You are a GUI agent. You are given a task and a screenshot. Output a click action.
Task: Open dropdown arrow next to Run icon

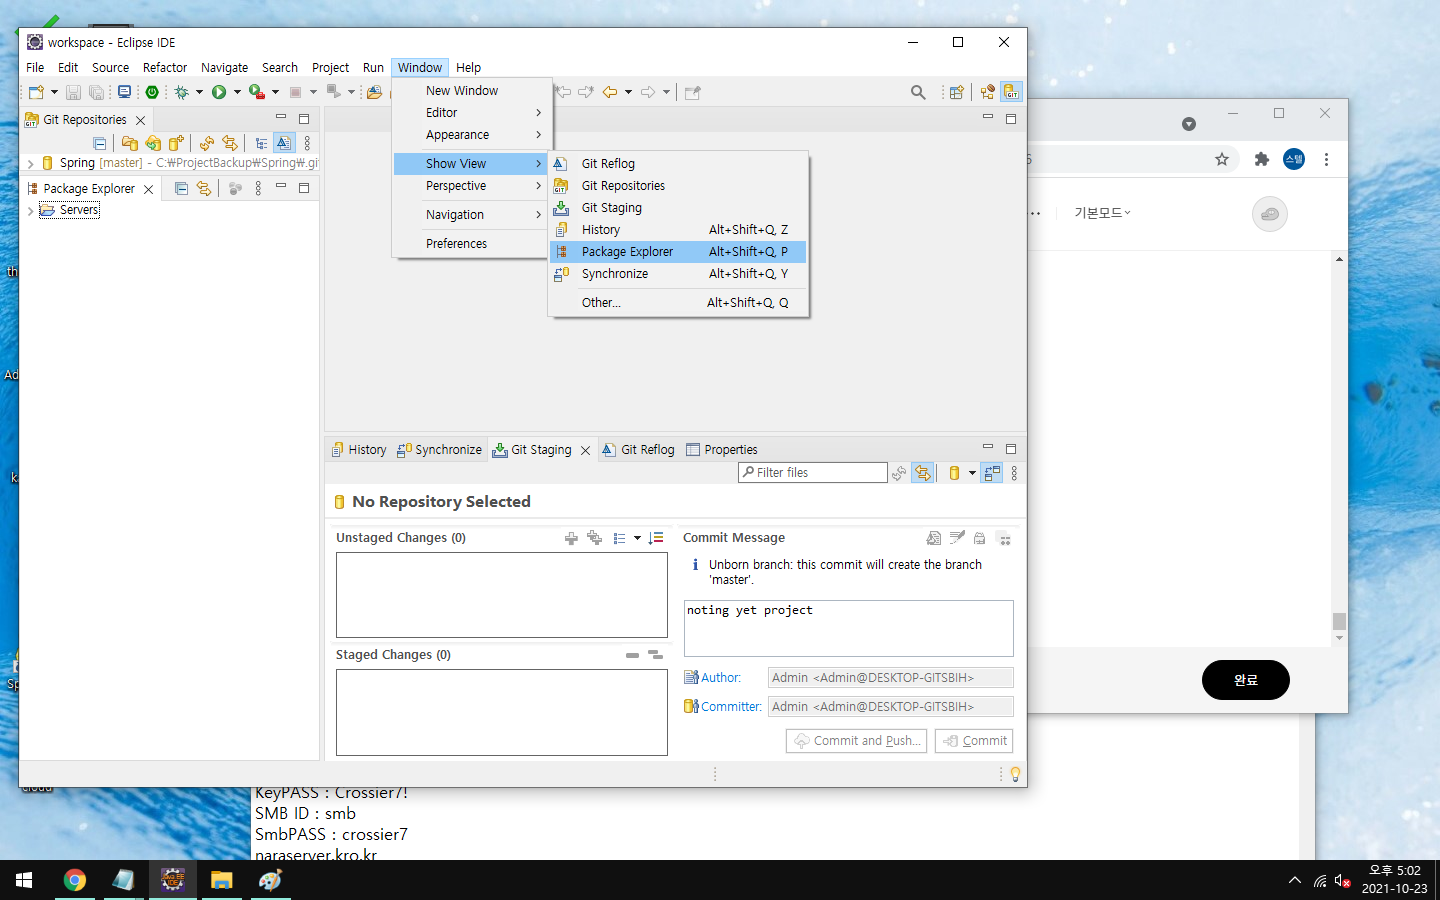237,92
